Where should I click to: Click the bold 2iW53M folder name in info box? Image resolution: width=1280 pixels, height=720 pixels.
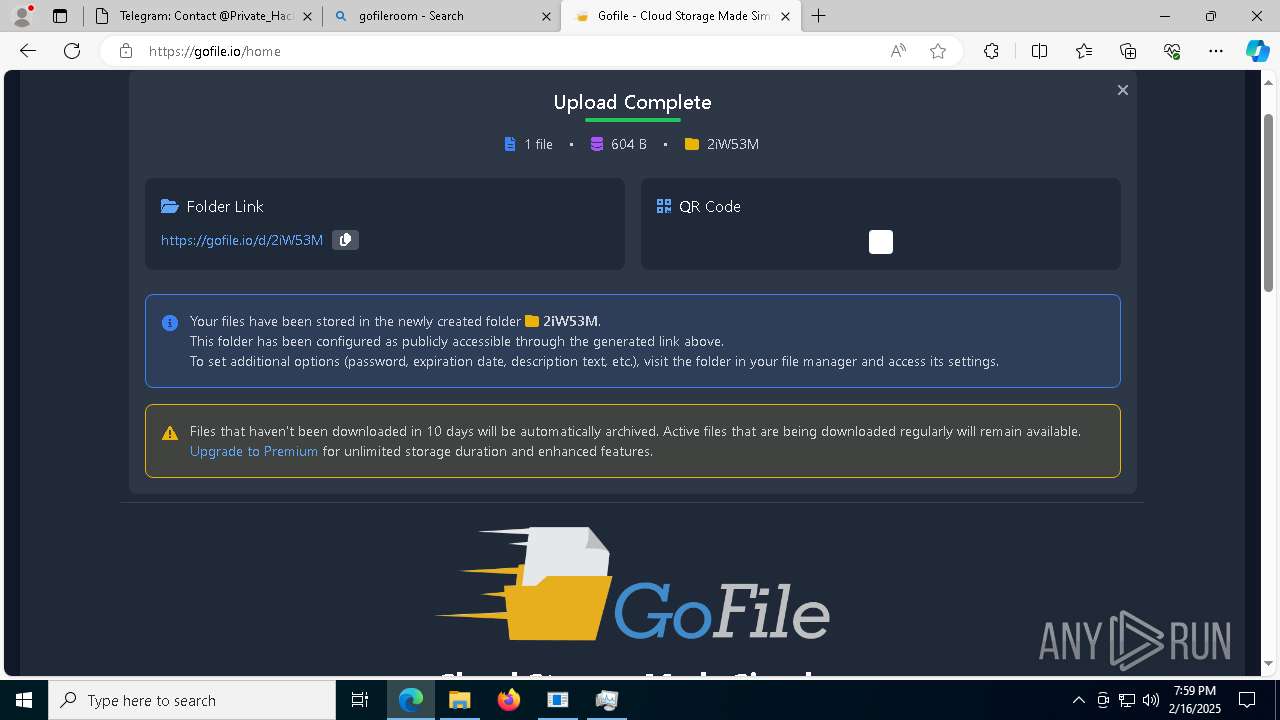[570, 321]
